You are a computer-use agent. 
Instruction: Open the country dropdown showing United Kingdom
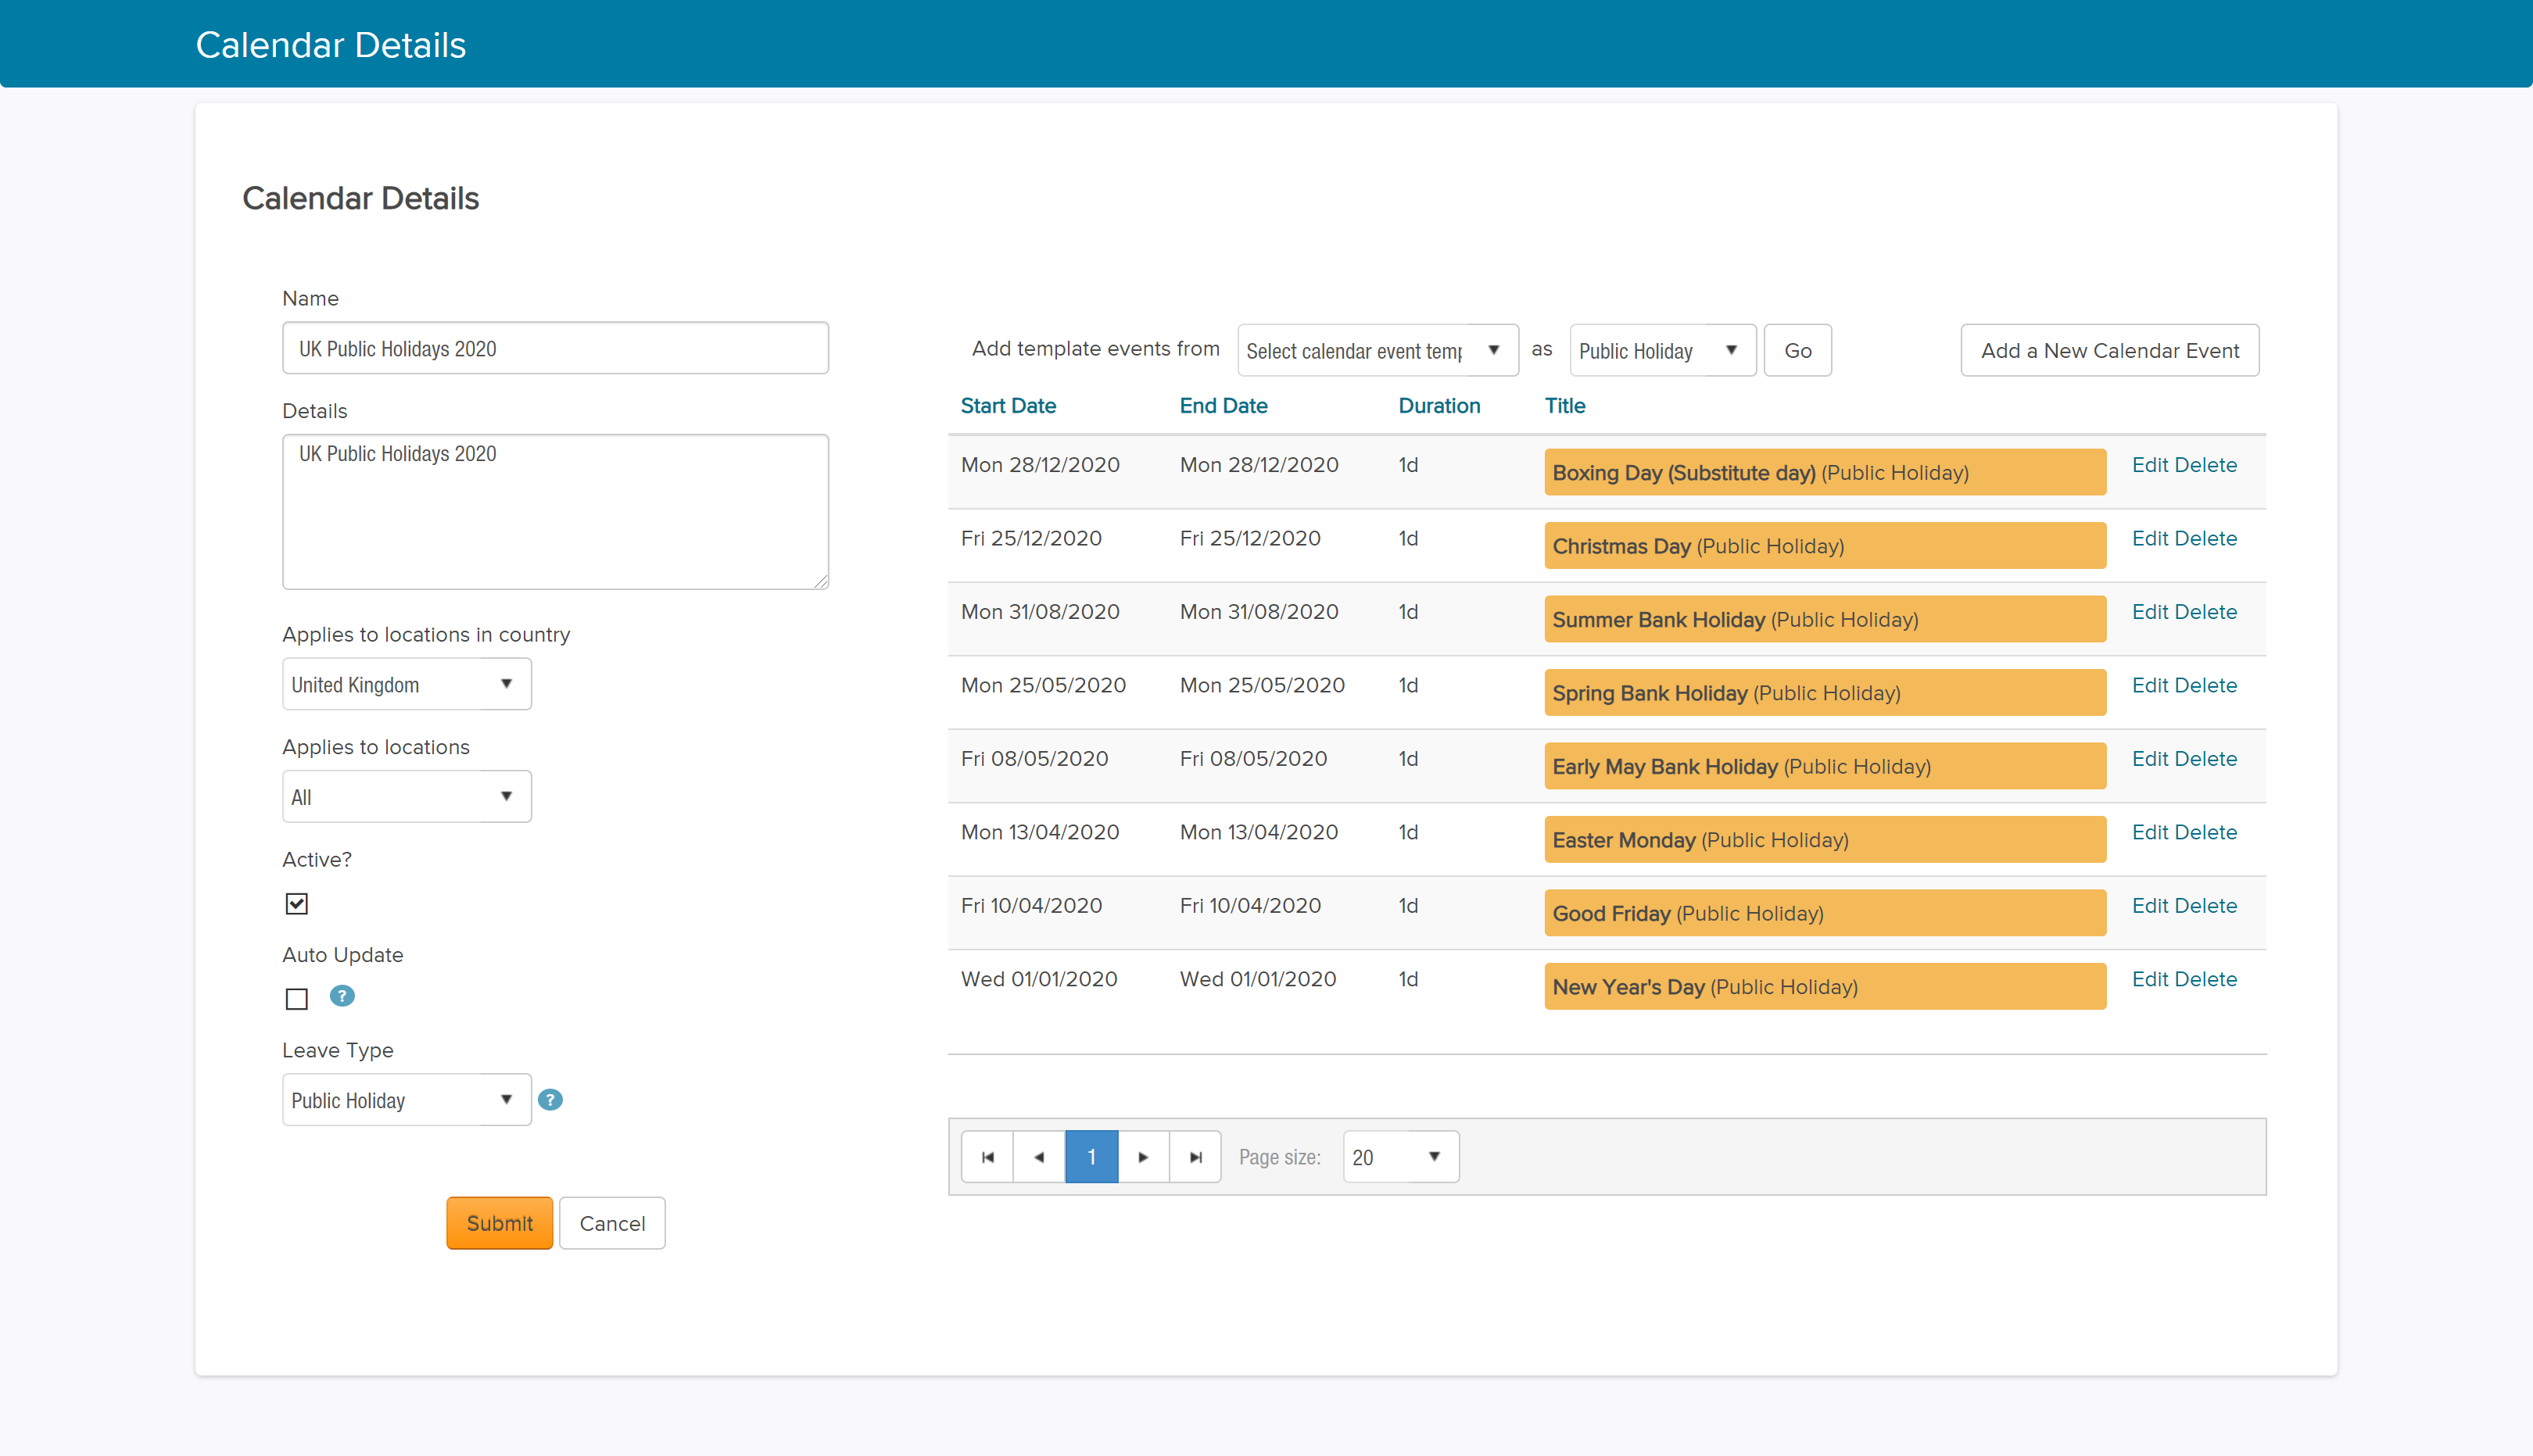(407, 684)
